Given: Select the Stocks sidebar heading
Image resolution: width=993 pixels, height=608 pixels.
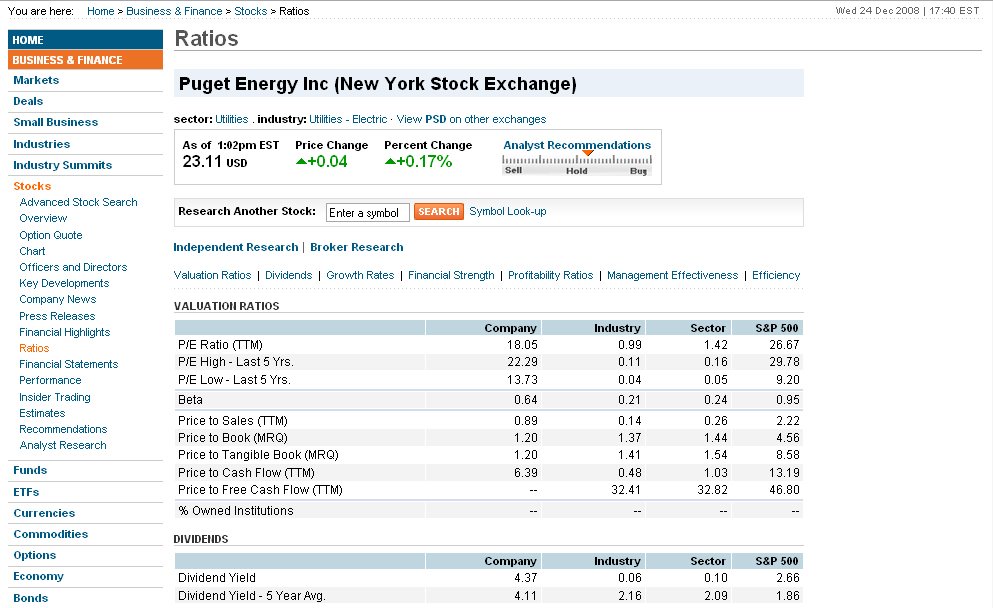Looking at the screenshot, I should pos(32,186).
